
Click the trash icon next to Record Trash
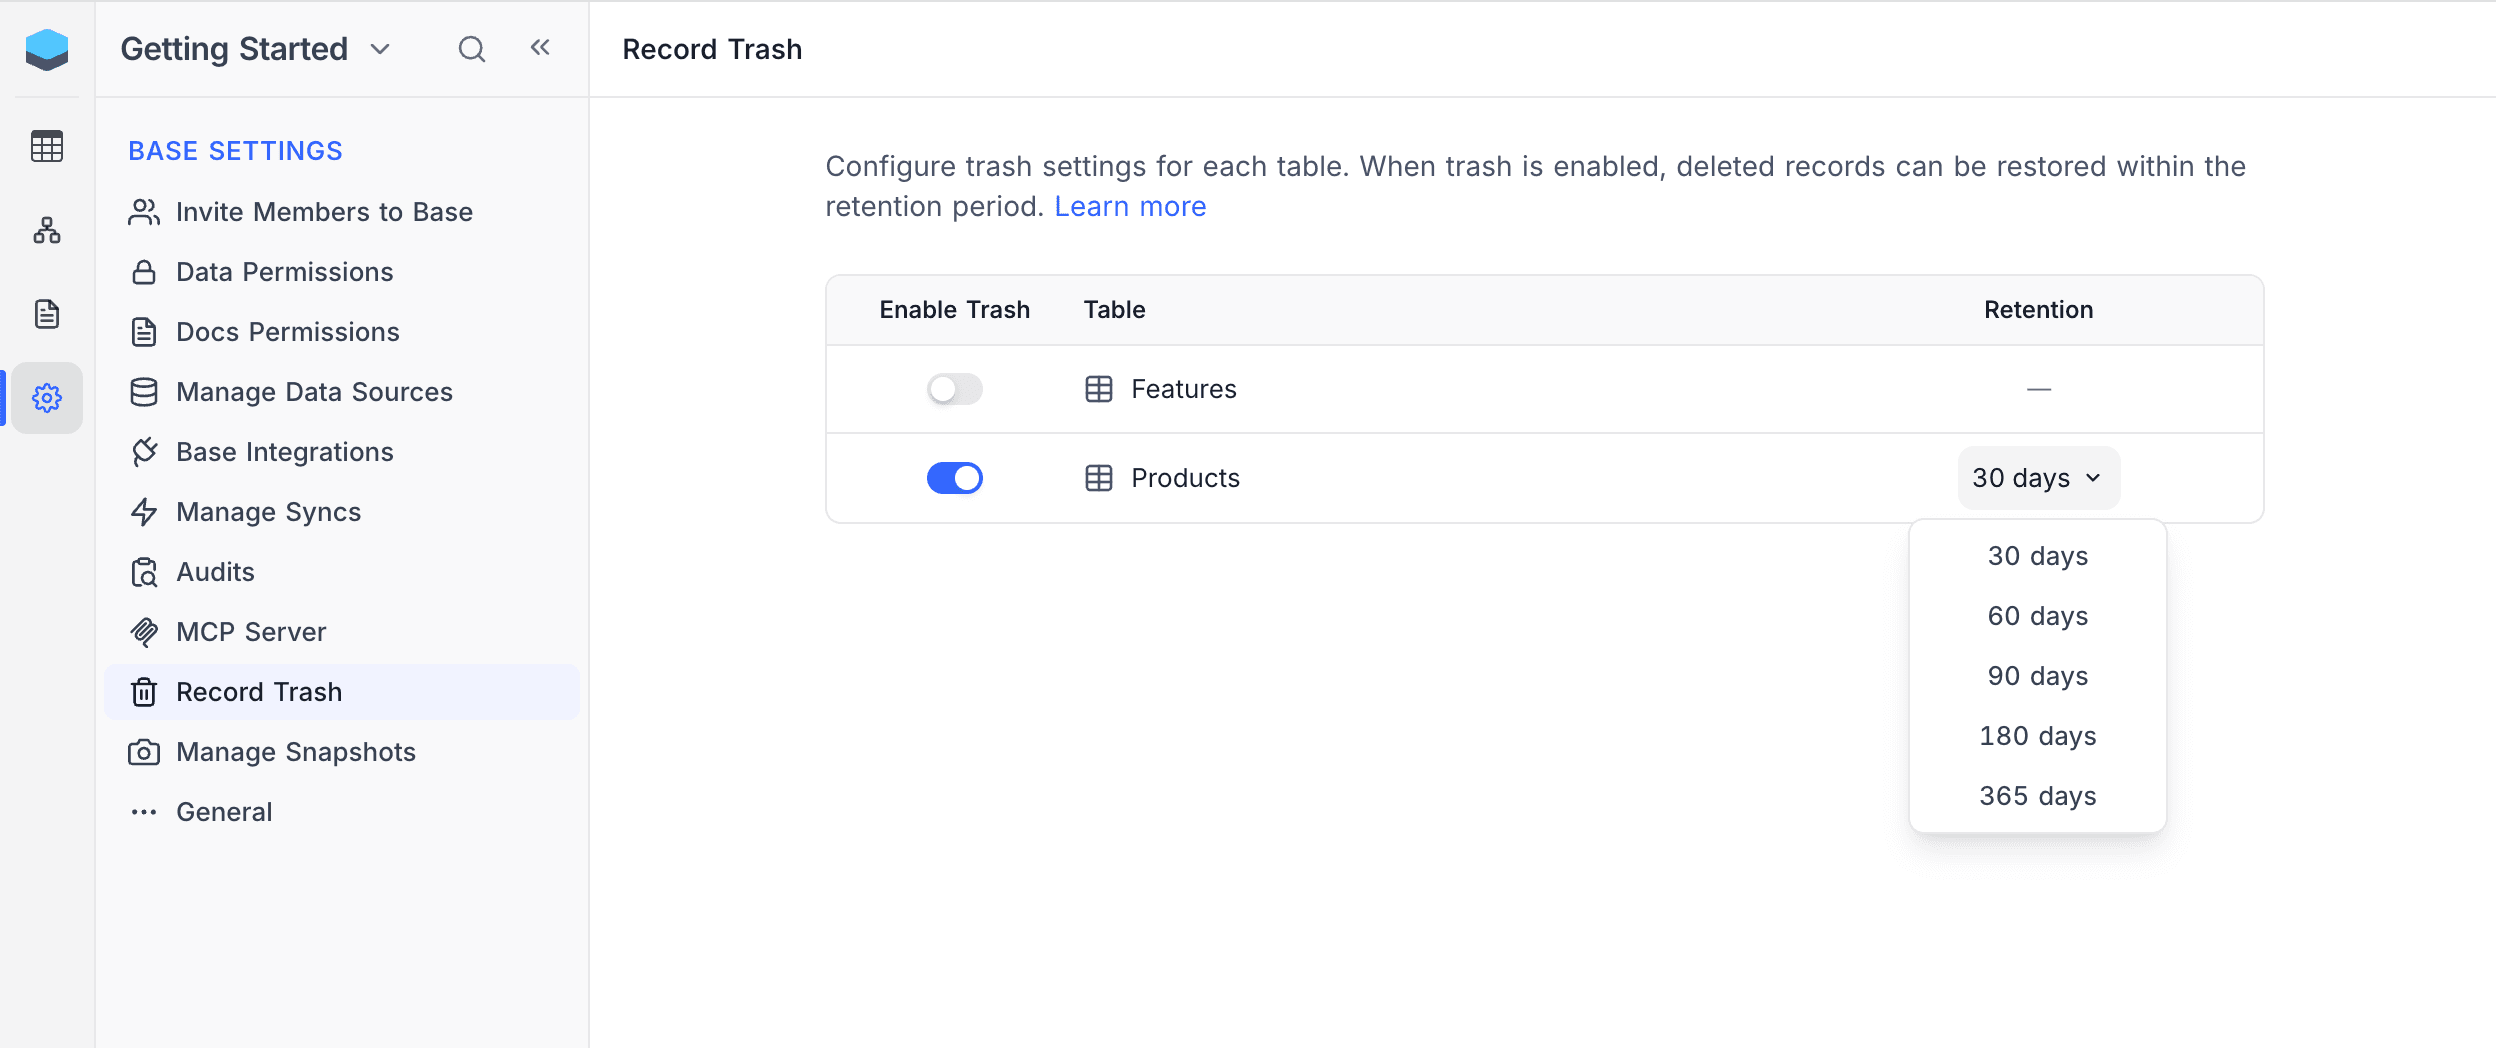click(x=145, y=691)
